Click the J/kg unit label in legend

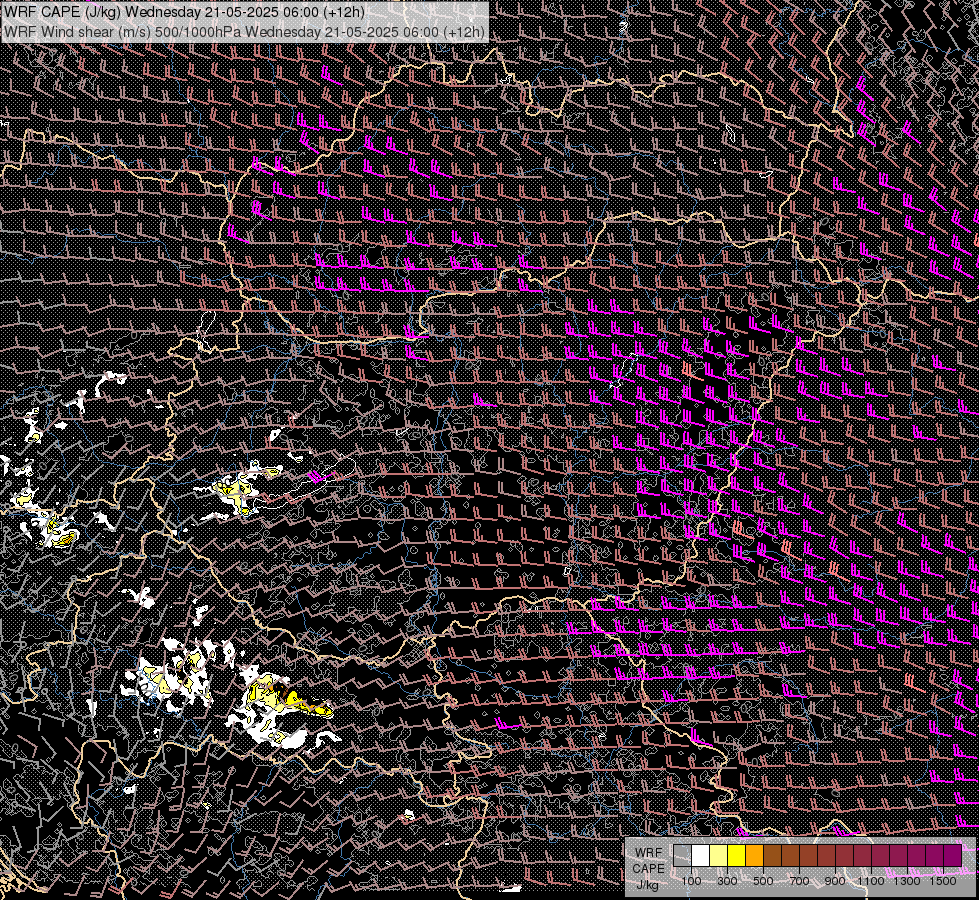pos(648,885)
